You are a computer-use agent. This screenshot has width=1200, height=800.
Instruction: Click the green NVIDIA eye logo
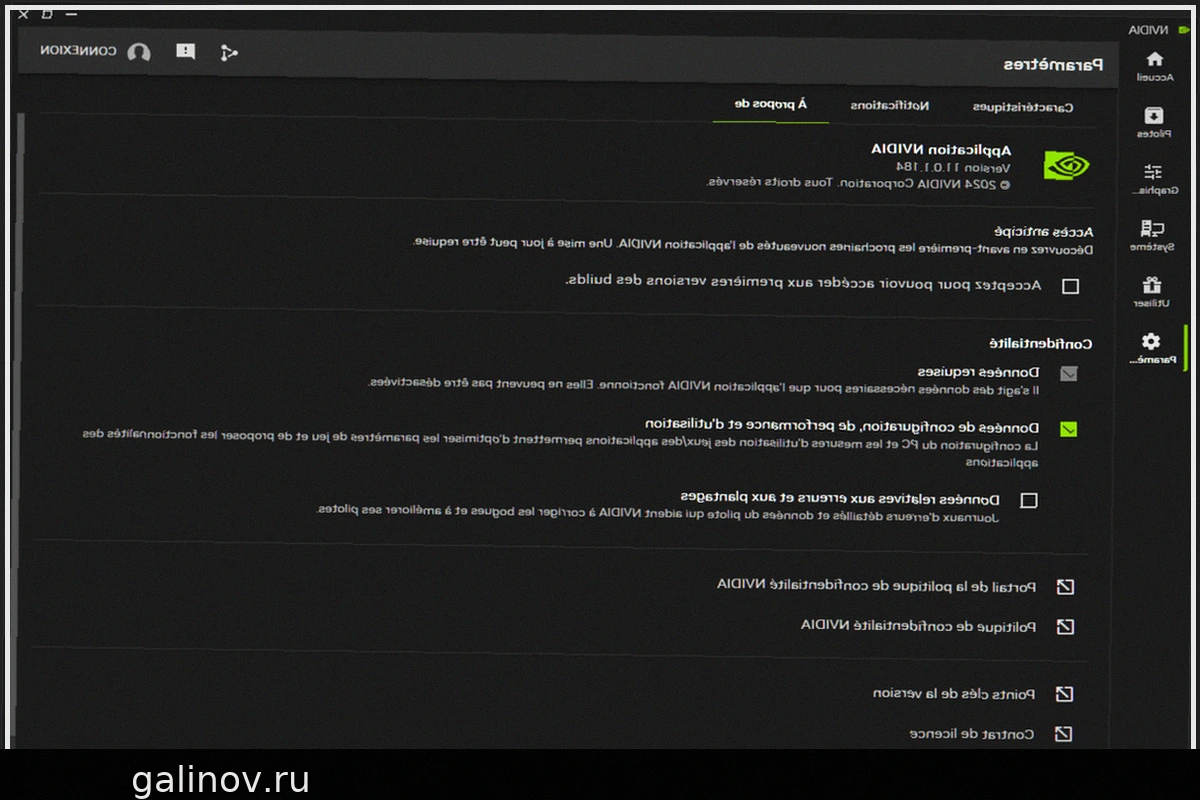(x=1067, y=166)
